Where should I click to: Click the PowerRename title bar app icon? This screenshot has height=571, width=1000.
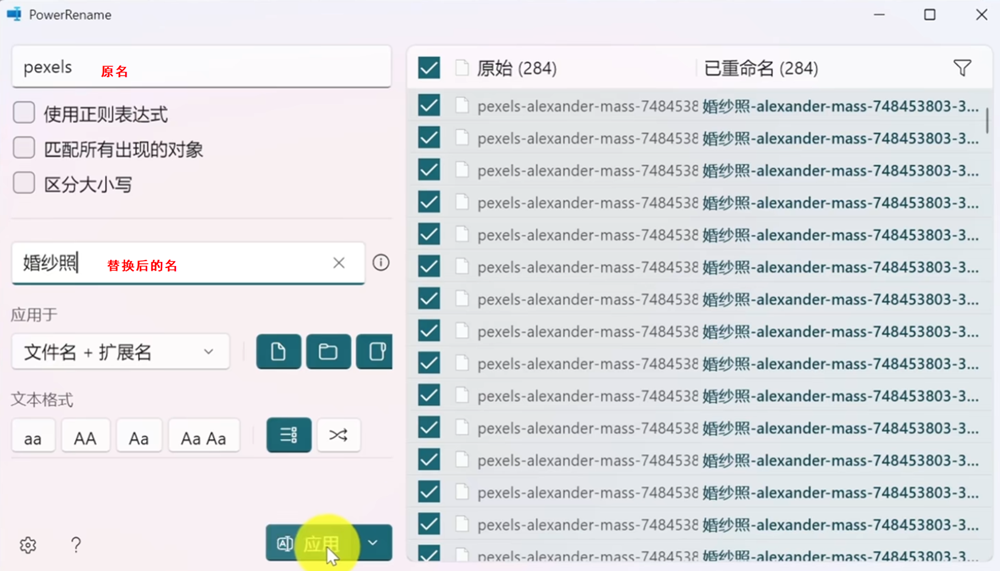pos(14,14)
